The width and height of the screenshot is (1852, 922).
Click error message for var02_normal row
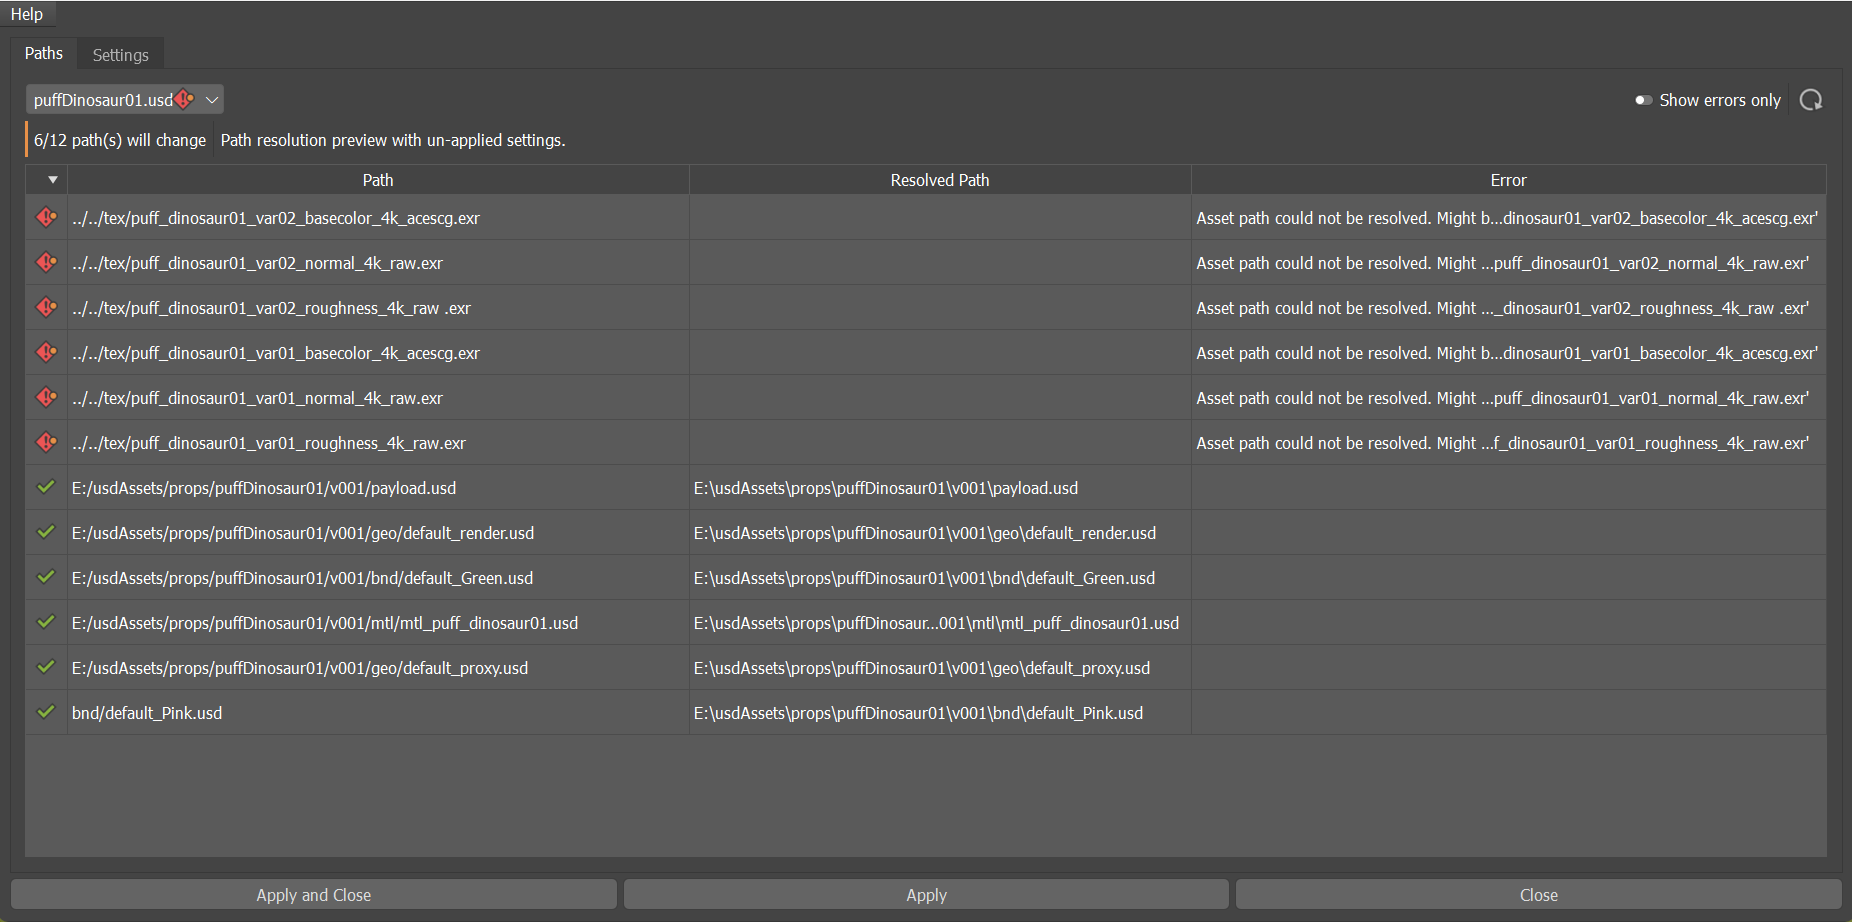pyautogui.click(x=1508, y=262)
